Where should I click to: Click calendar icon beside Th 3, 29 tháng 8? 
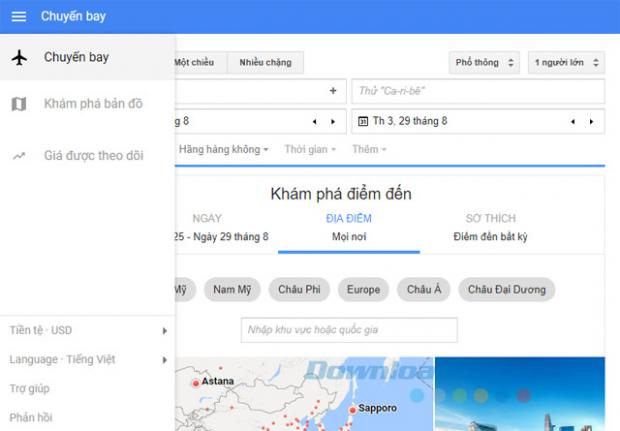click(363, 122)
